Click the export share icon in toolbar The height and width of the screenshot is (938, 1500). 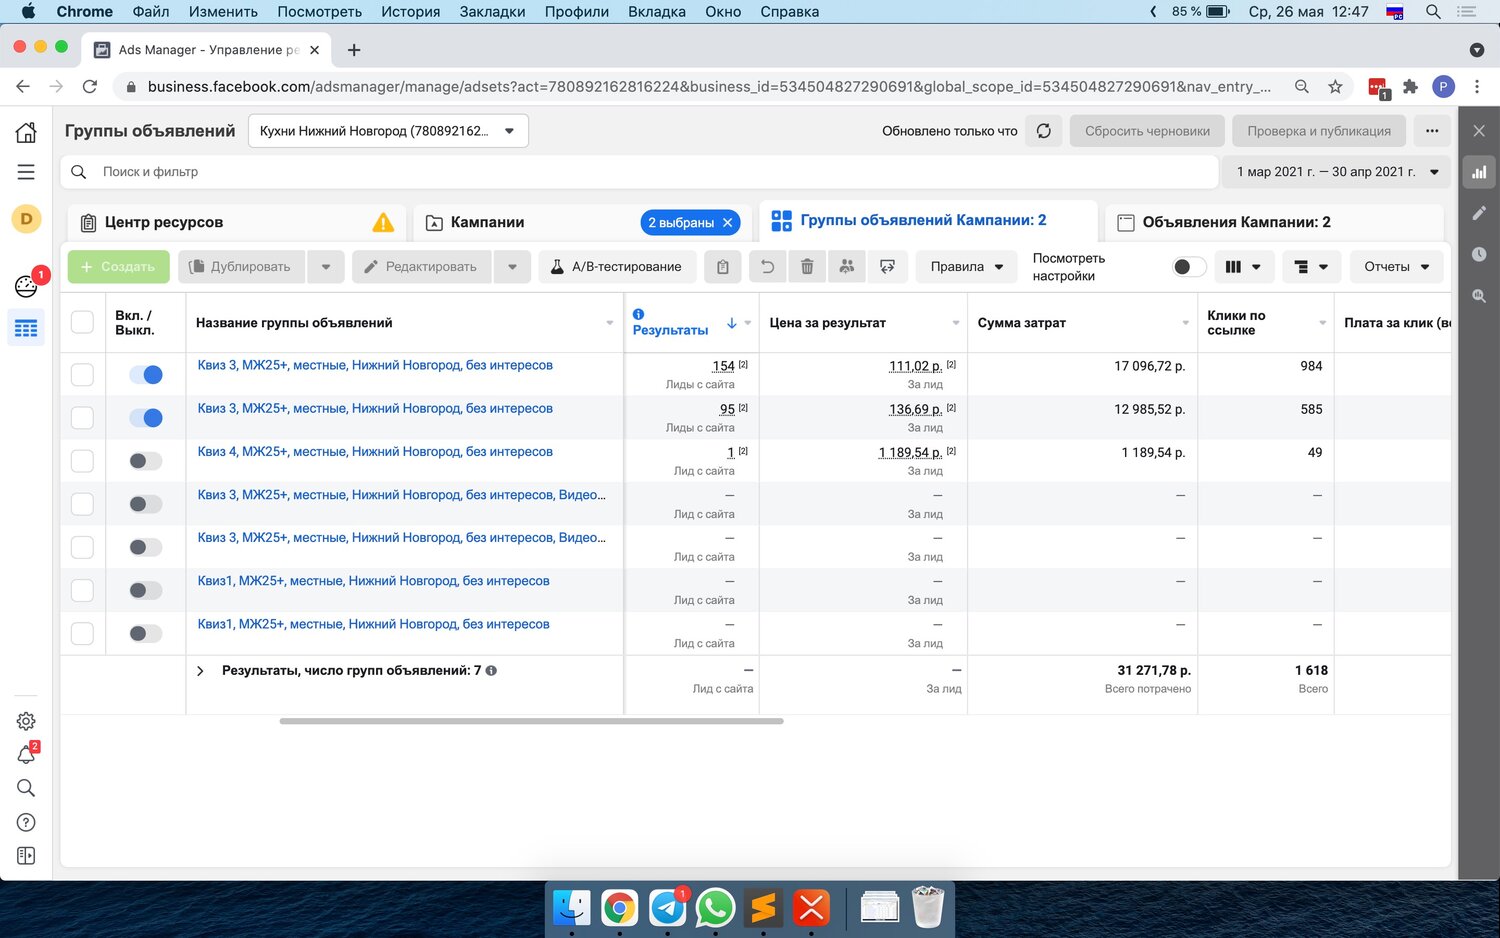point(887,267)
